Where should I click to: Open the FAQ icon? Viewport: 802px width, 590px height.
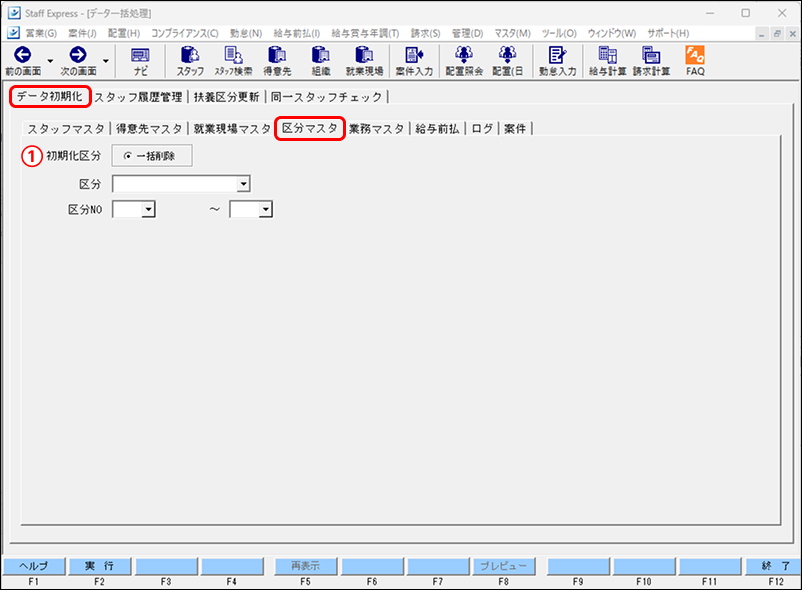[694, 62]
